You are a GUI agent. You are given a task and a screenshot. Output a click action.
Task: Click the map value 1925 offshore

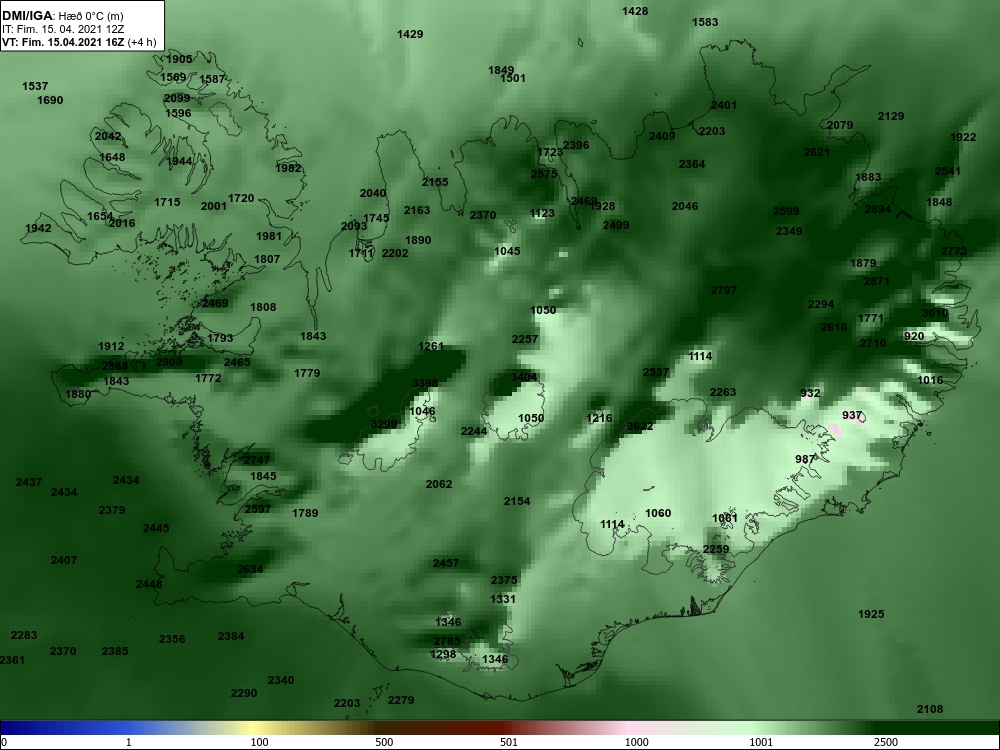[x=871, y=614]
